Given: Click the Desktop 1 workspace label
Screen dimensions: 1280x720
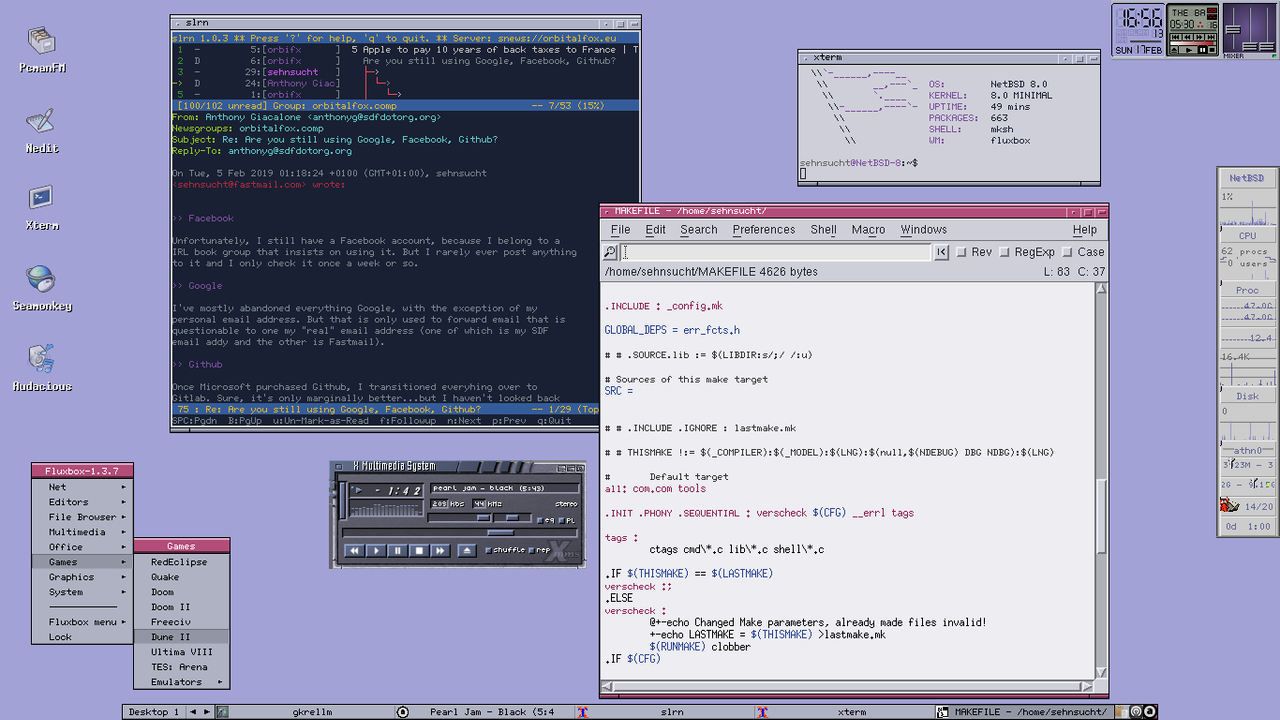Looking at the screenshot, I should [154, 712].
